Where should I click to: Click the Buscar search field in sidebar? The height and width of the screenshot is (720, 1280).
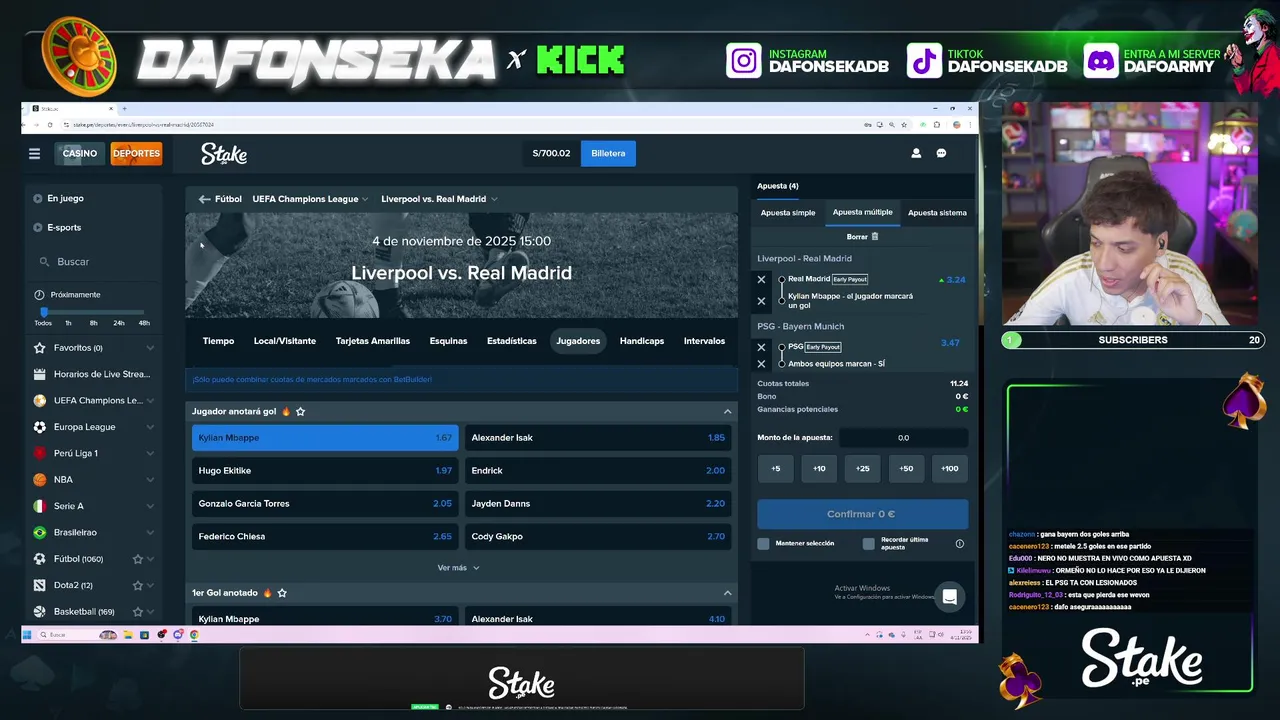pos(95,262)
